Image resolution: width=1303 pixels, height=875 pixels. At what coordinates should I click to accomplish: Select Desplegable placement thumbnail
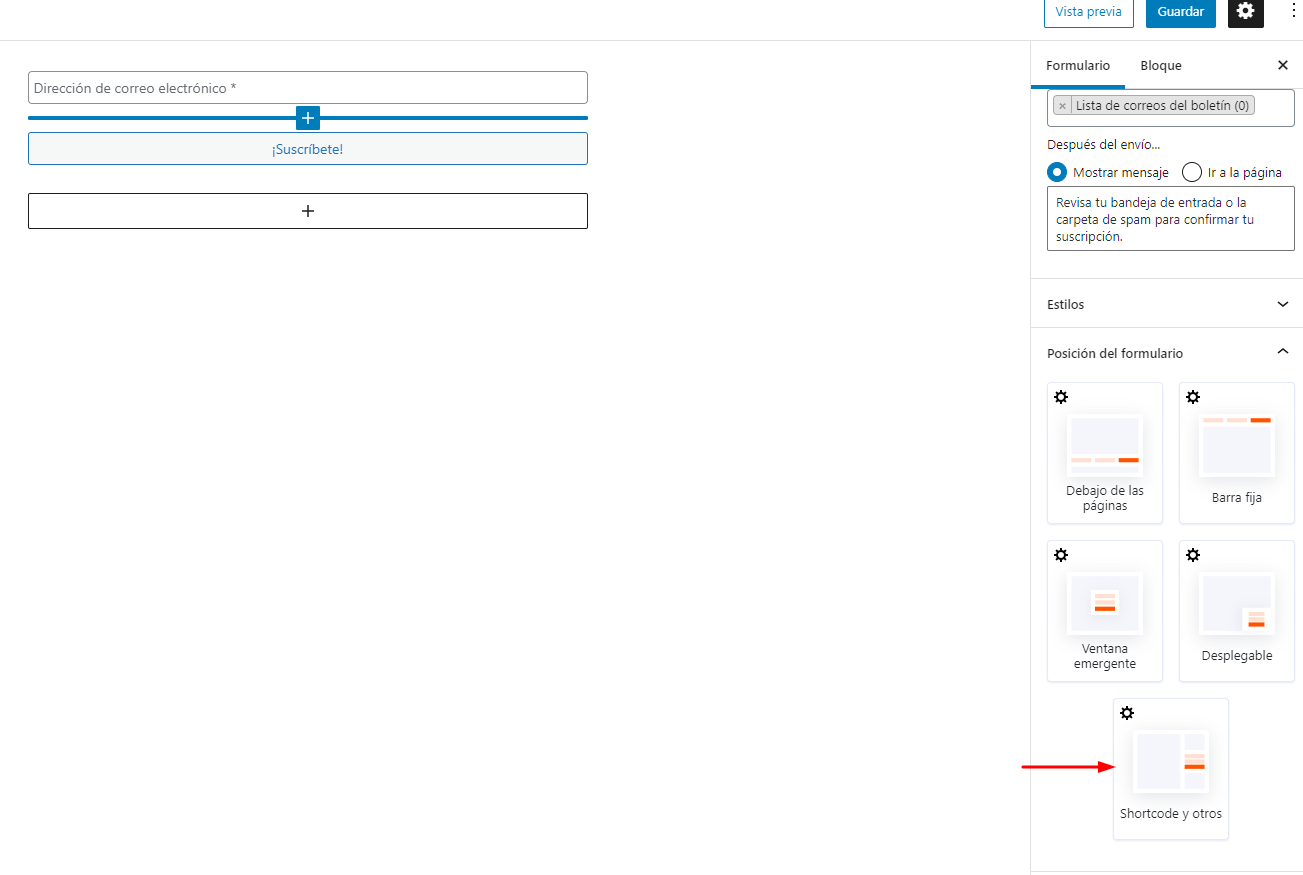click(x=1237, y=603)
